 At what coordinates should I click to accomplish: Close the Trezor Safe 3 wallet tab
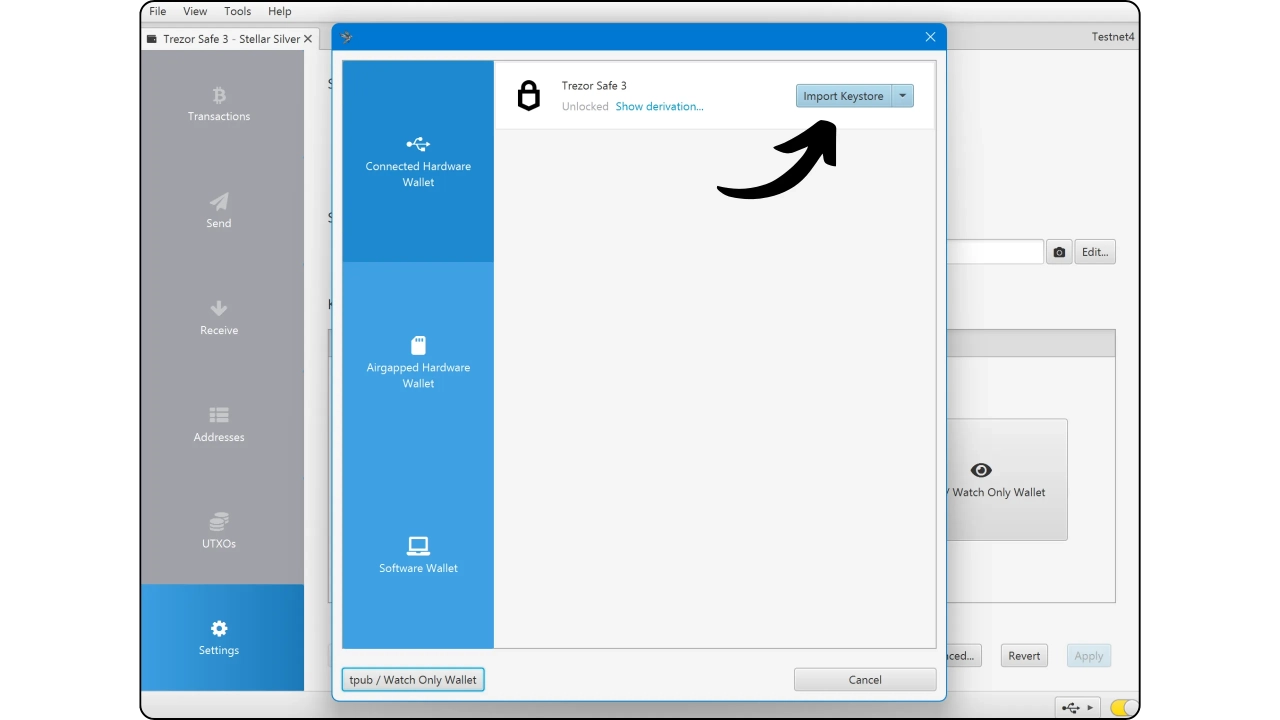coord(308,39)
